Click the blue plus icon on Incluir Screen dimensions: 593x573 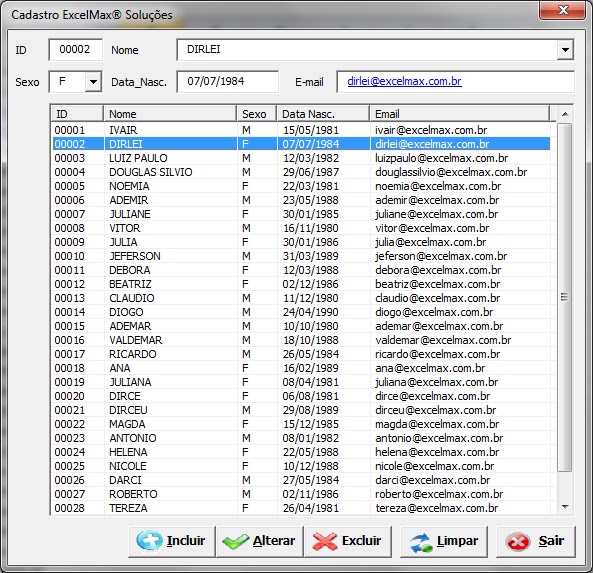[149, 541]
